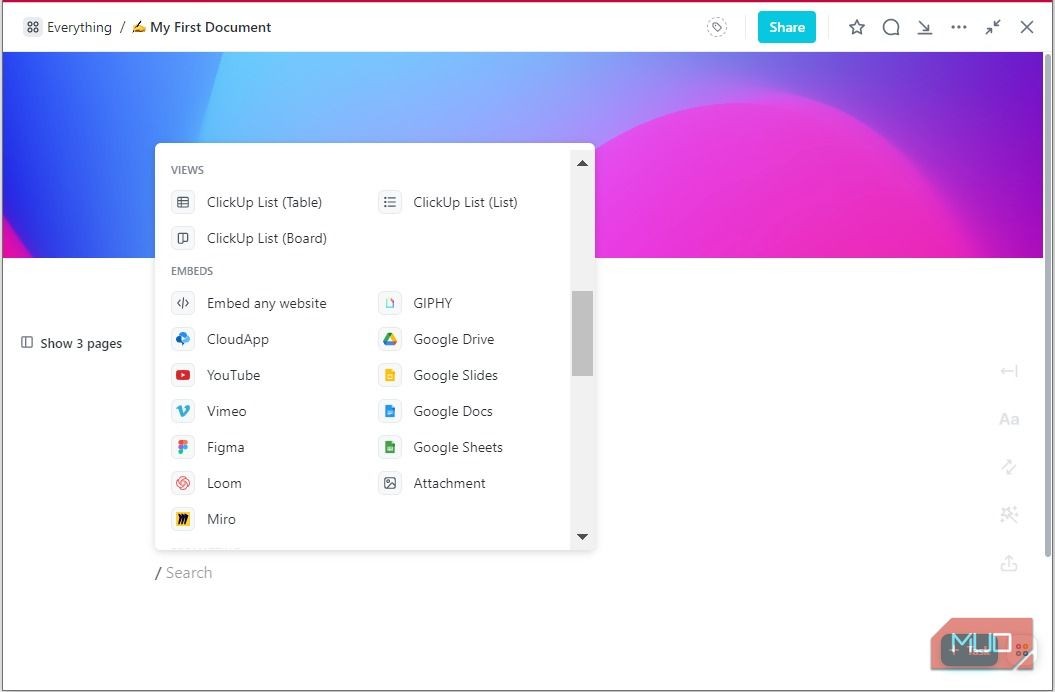Choose the Loom embed label

coord(224,483)
